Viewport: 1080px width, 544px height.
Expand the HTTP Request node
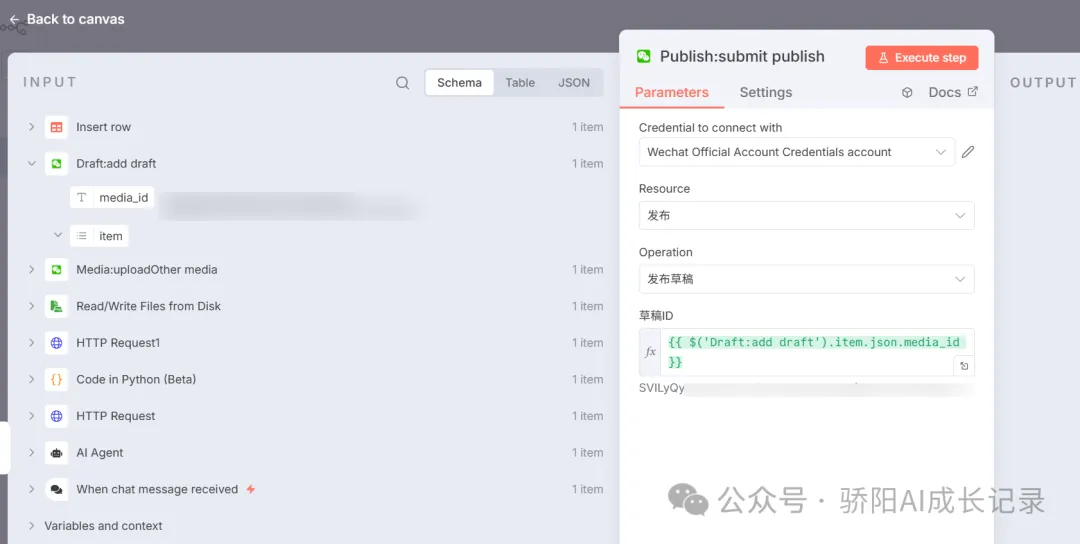(31, 415)
